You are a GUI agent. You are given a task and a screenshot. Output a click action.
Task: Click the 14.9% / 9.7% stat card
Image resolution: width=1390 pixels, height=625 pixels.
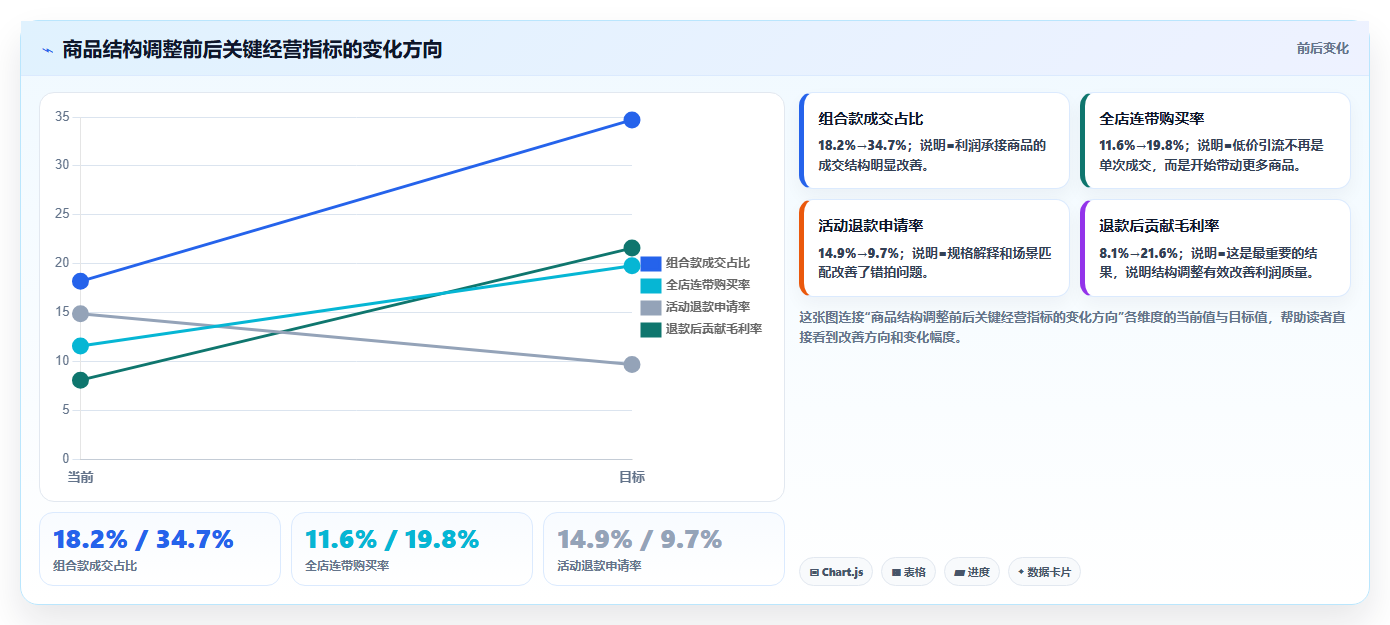tap(664, 549)
